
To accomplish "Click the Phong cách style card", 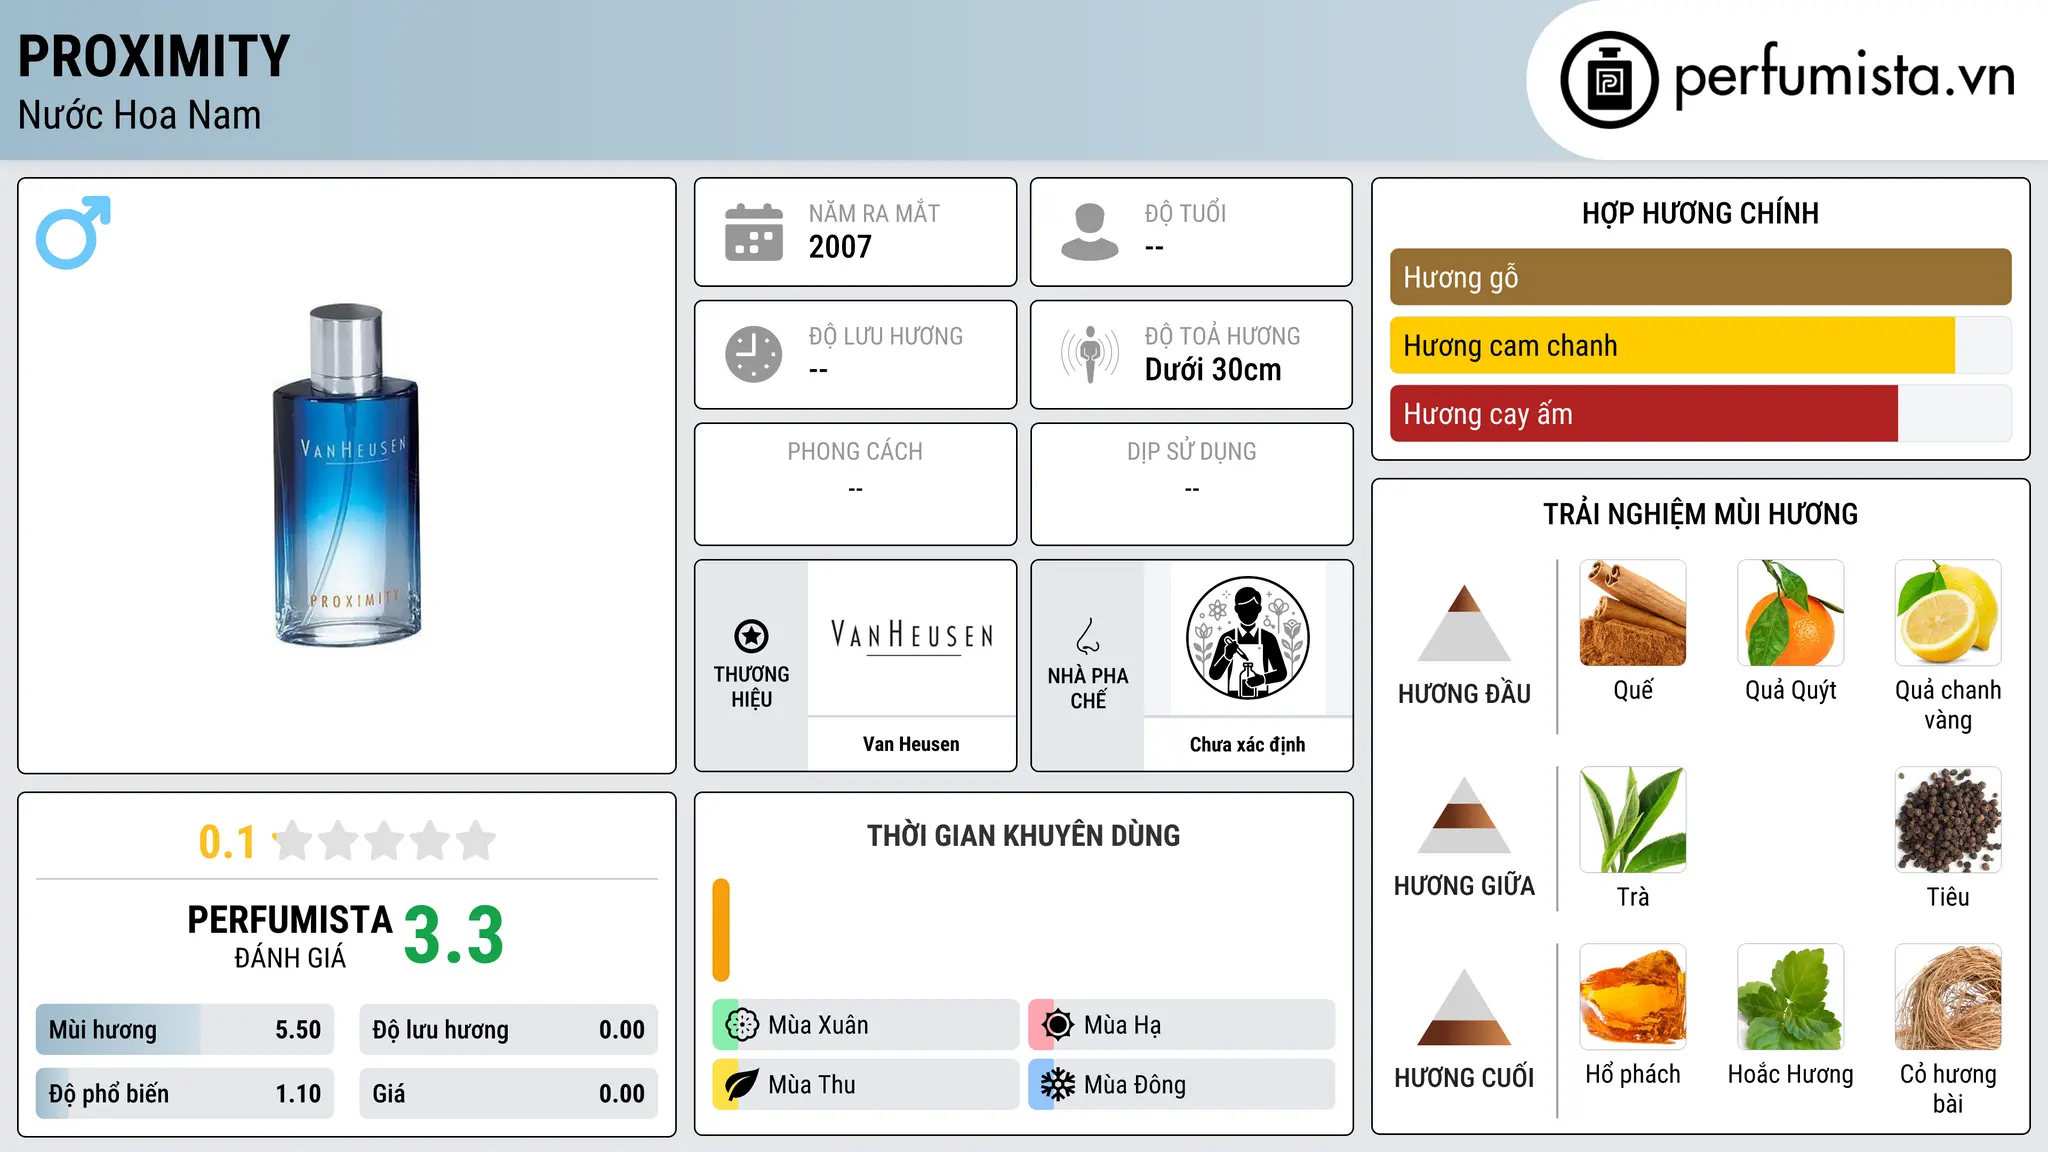I will coord(855,484).
